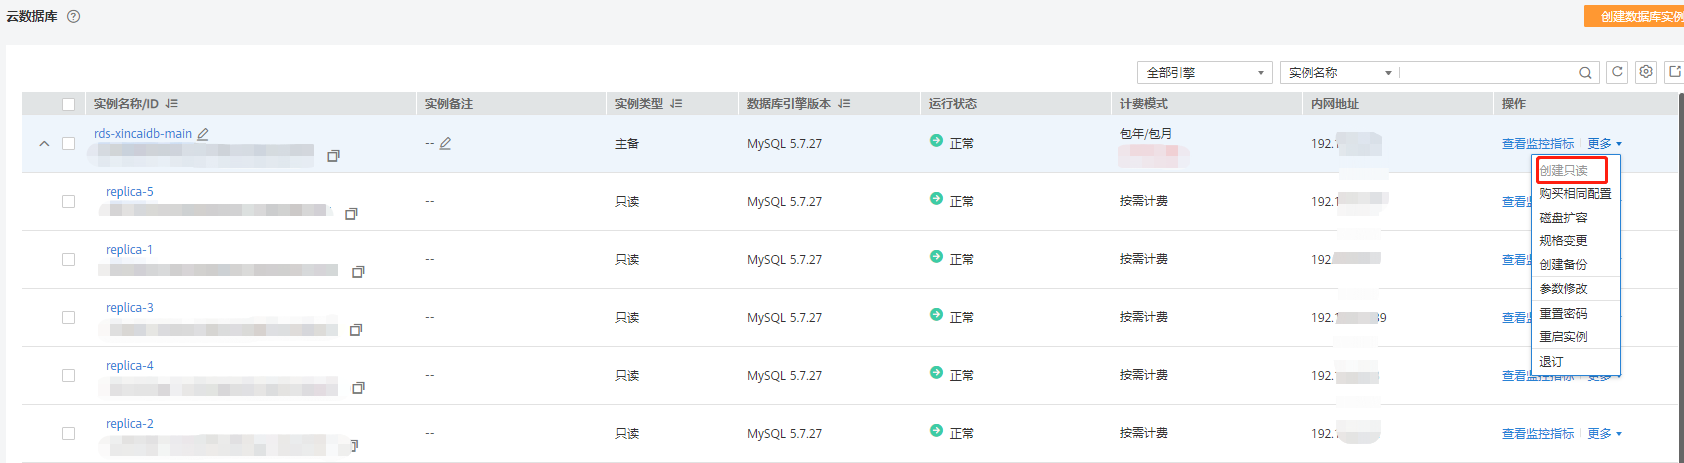The width and height of the screenshot is (1684, 463).
Task: Click status icon of replica-2 row
Action: (936, 431)
